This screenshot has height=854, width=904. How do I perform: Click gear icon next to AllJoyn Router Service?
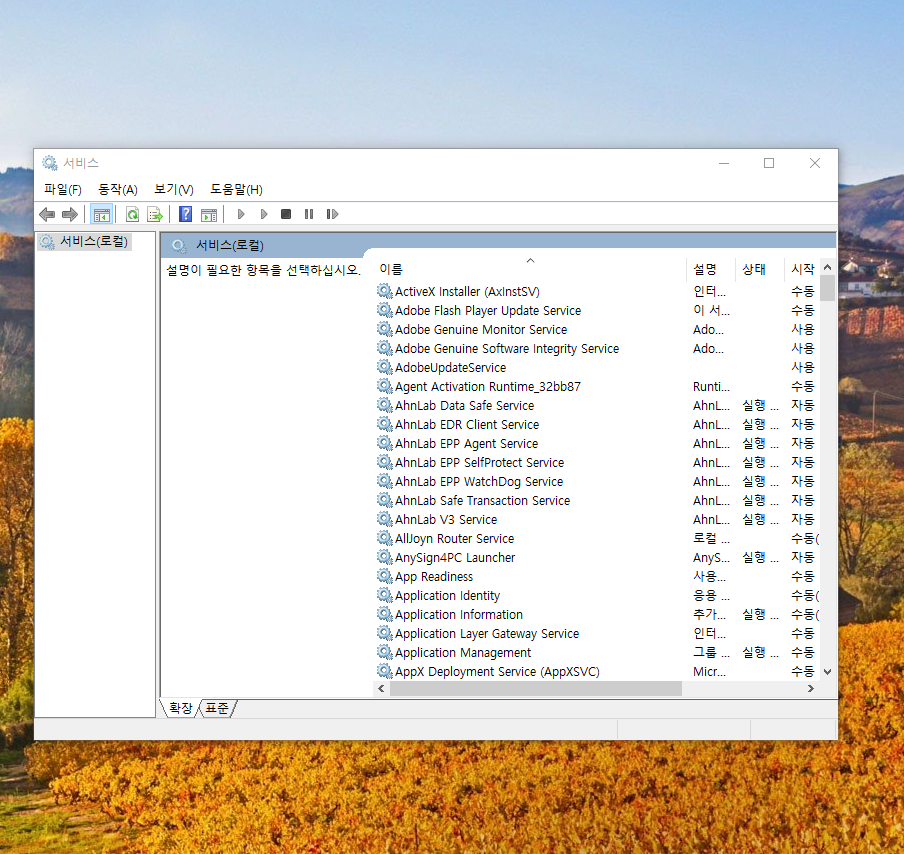coord(385,538)
